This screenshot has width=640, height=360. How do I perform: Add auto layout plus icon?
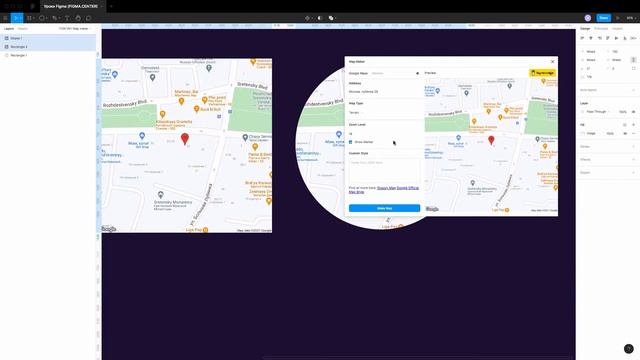[x=633, y=90]
